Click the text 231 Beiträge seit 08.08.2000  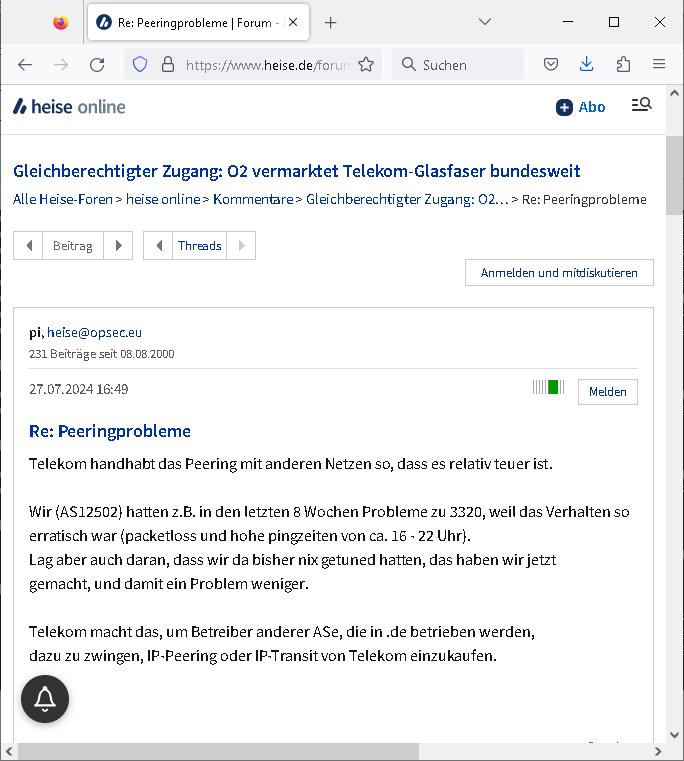pos(101,354)
